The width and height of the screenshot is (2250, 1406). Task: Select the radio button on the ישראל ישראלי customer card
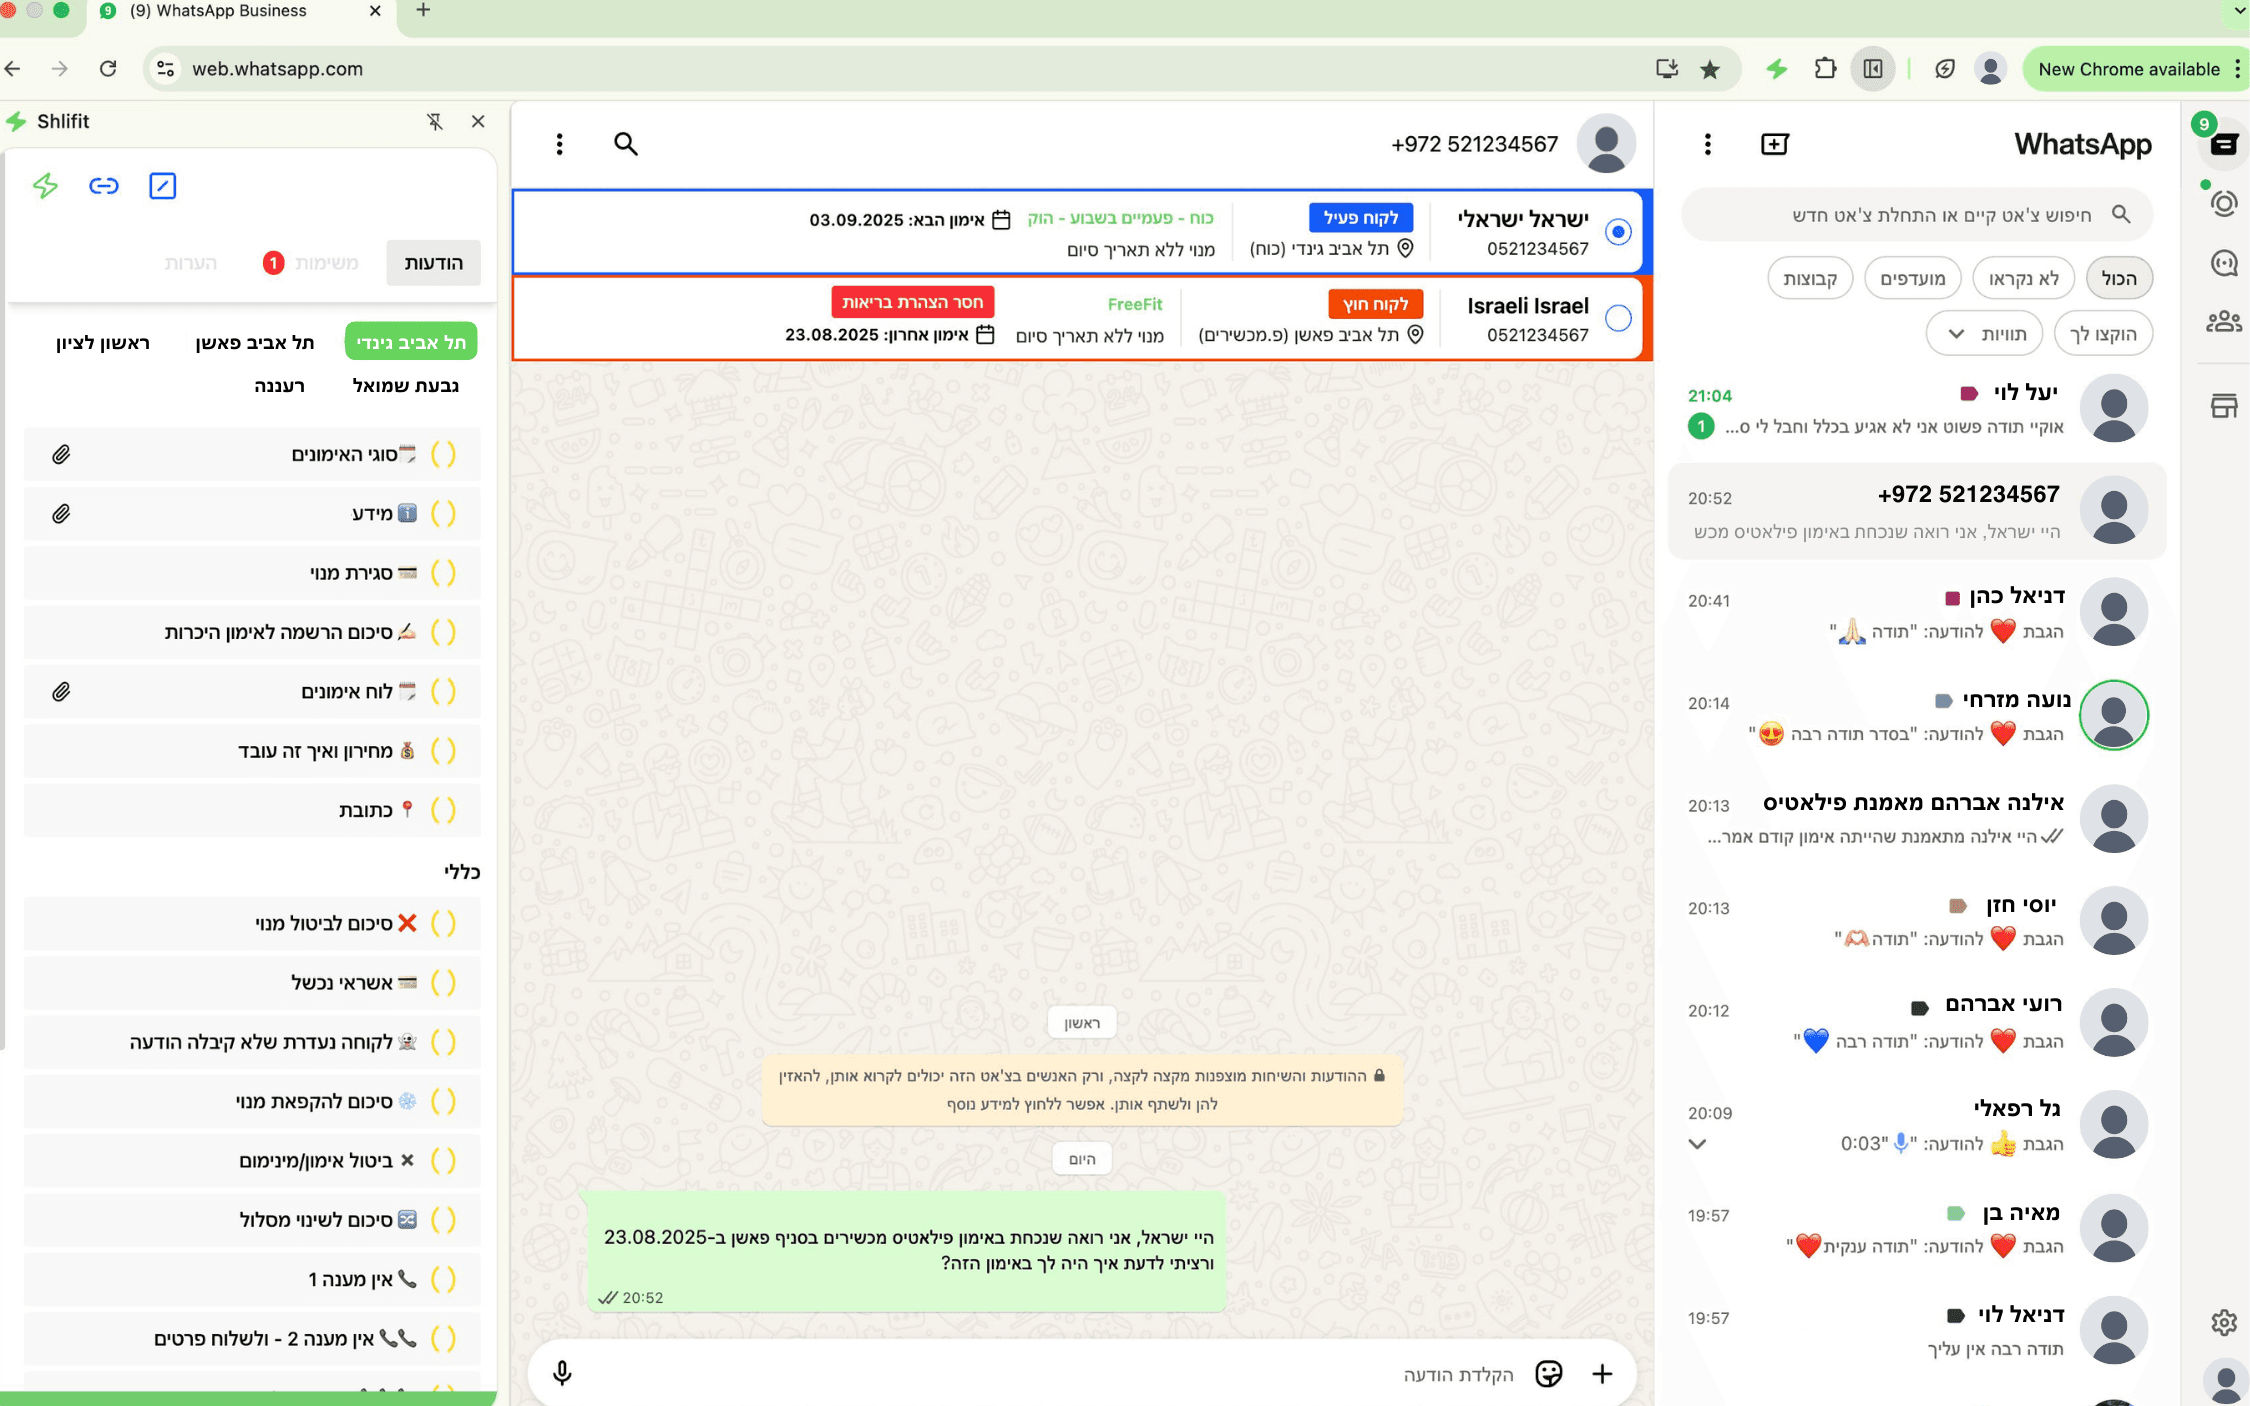pyautogui.click(x=1617, y=230)
